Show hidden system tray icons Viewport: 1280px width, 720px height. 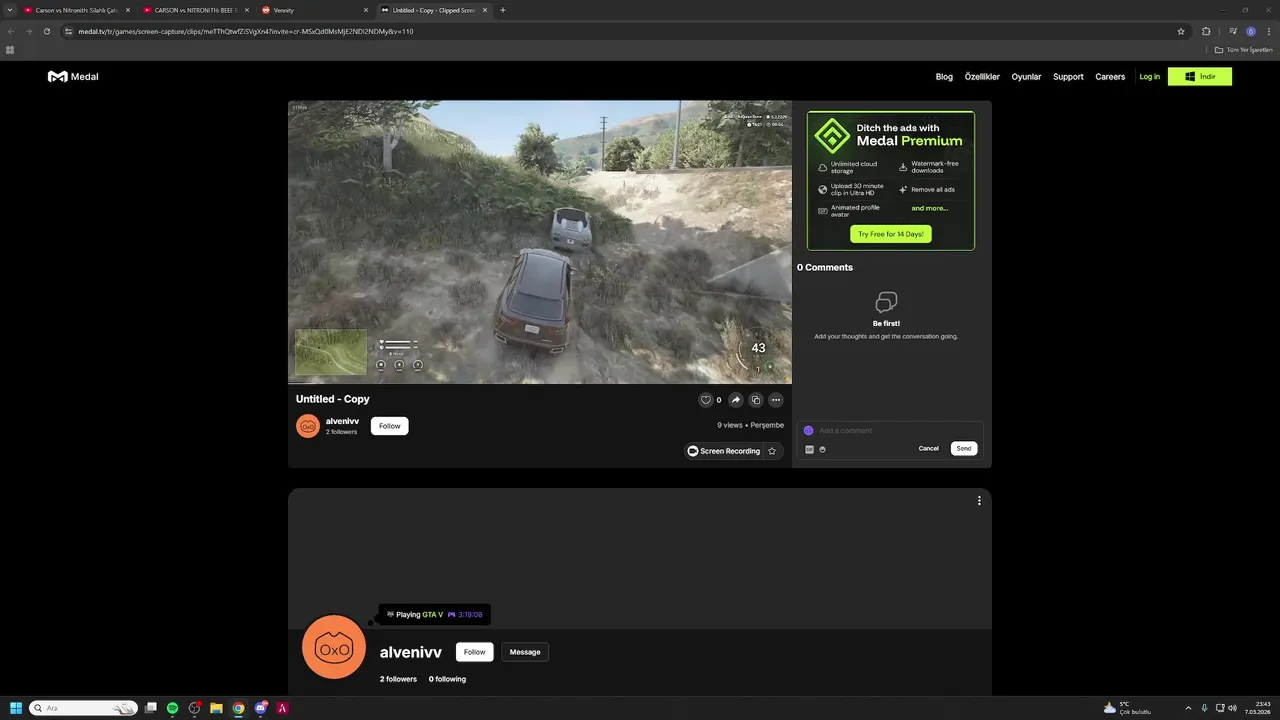click(1188, 708)
